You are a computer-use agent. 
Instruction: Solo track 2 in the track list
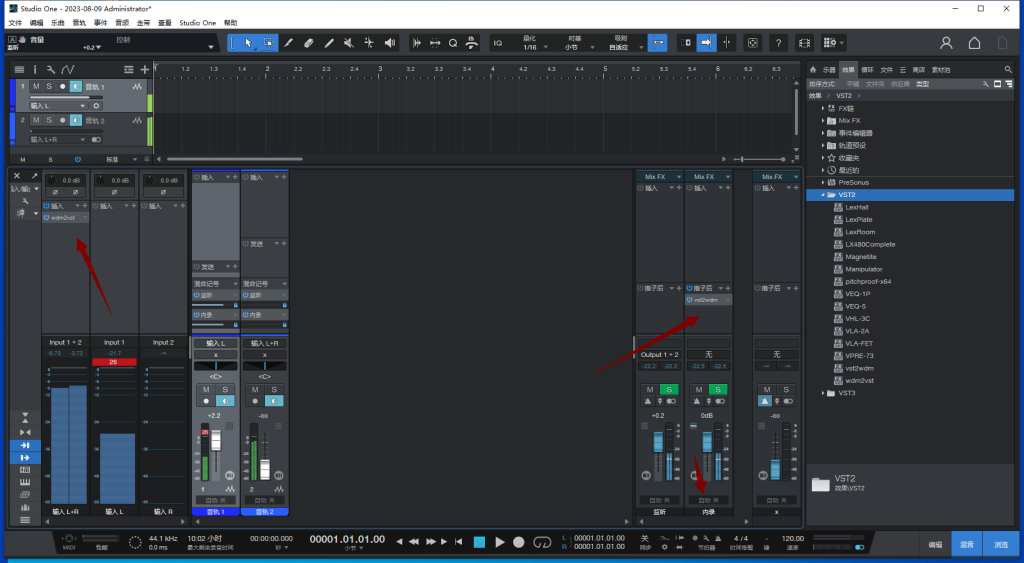coord(48,121)
